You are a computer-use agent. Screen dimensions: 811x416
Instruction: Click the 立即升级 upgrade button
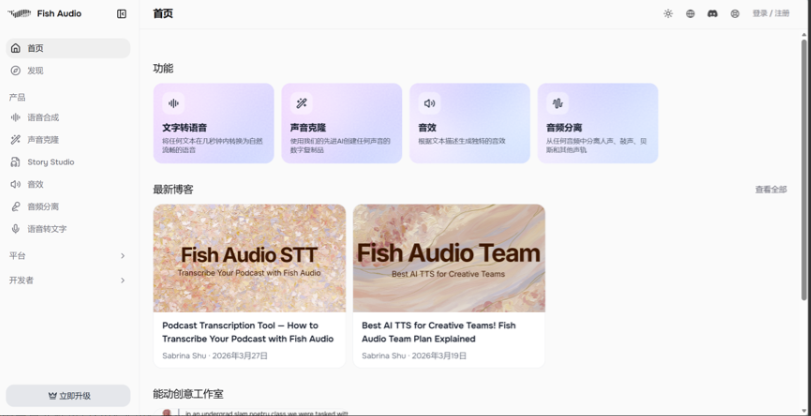click(68, 396)
